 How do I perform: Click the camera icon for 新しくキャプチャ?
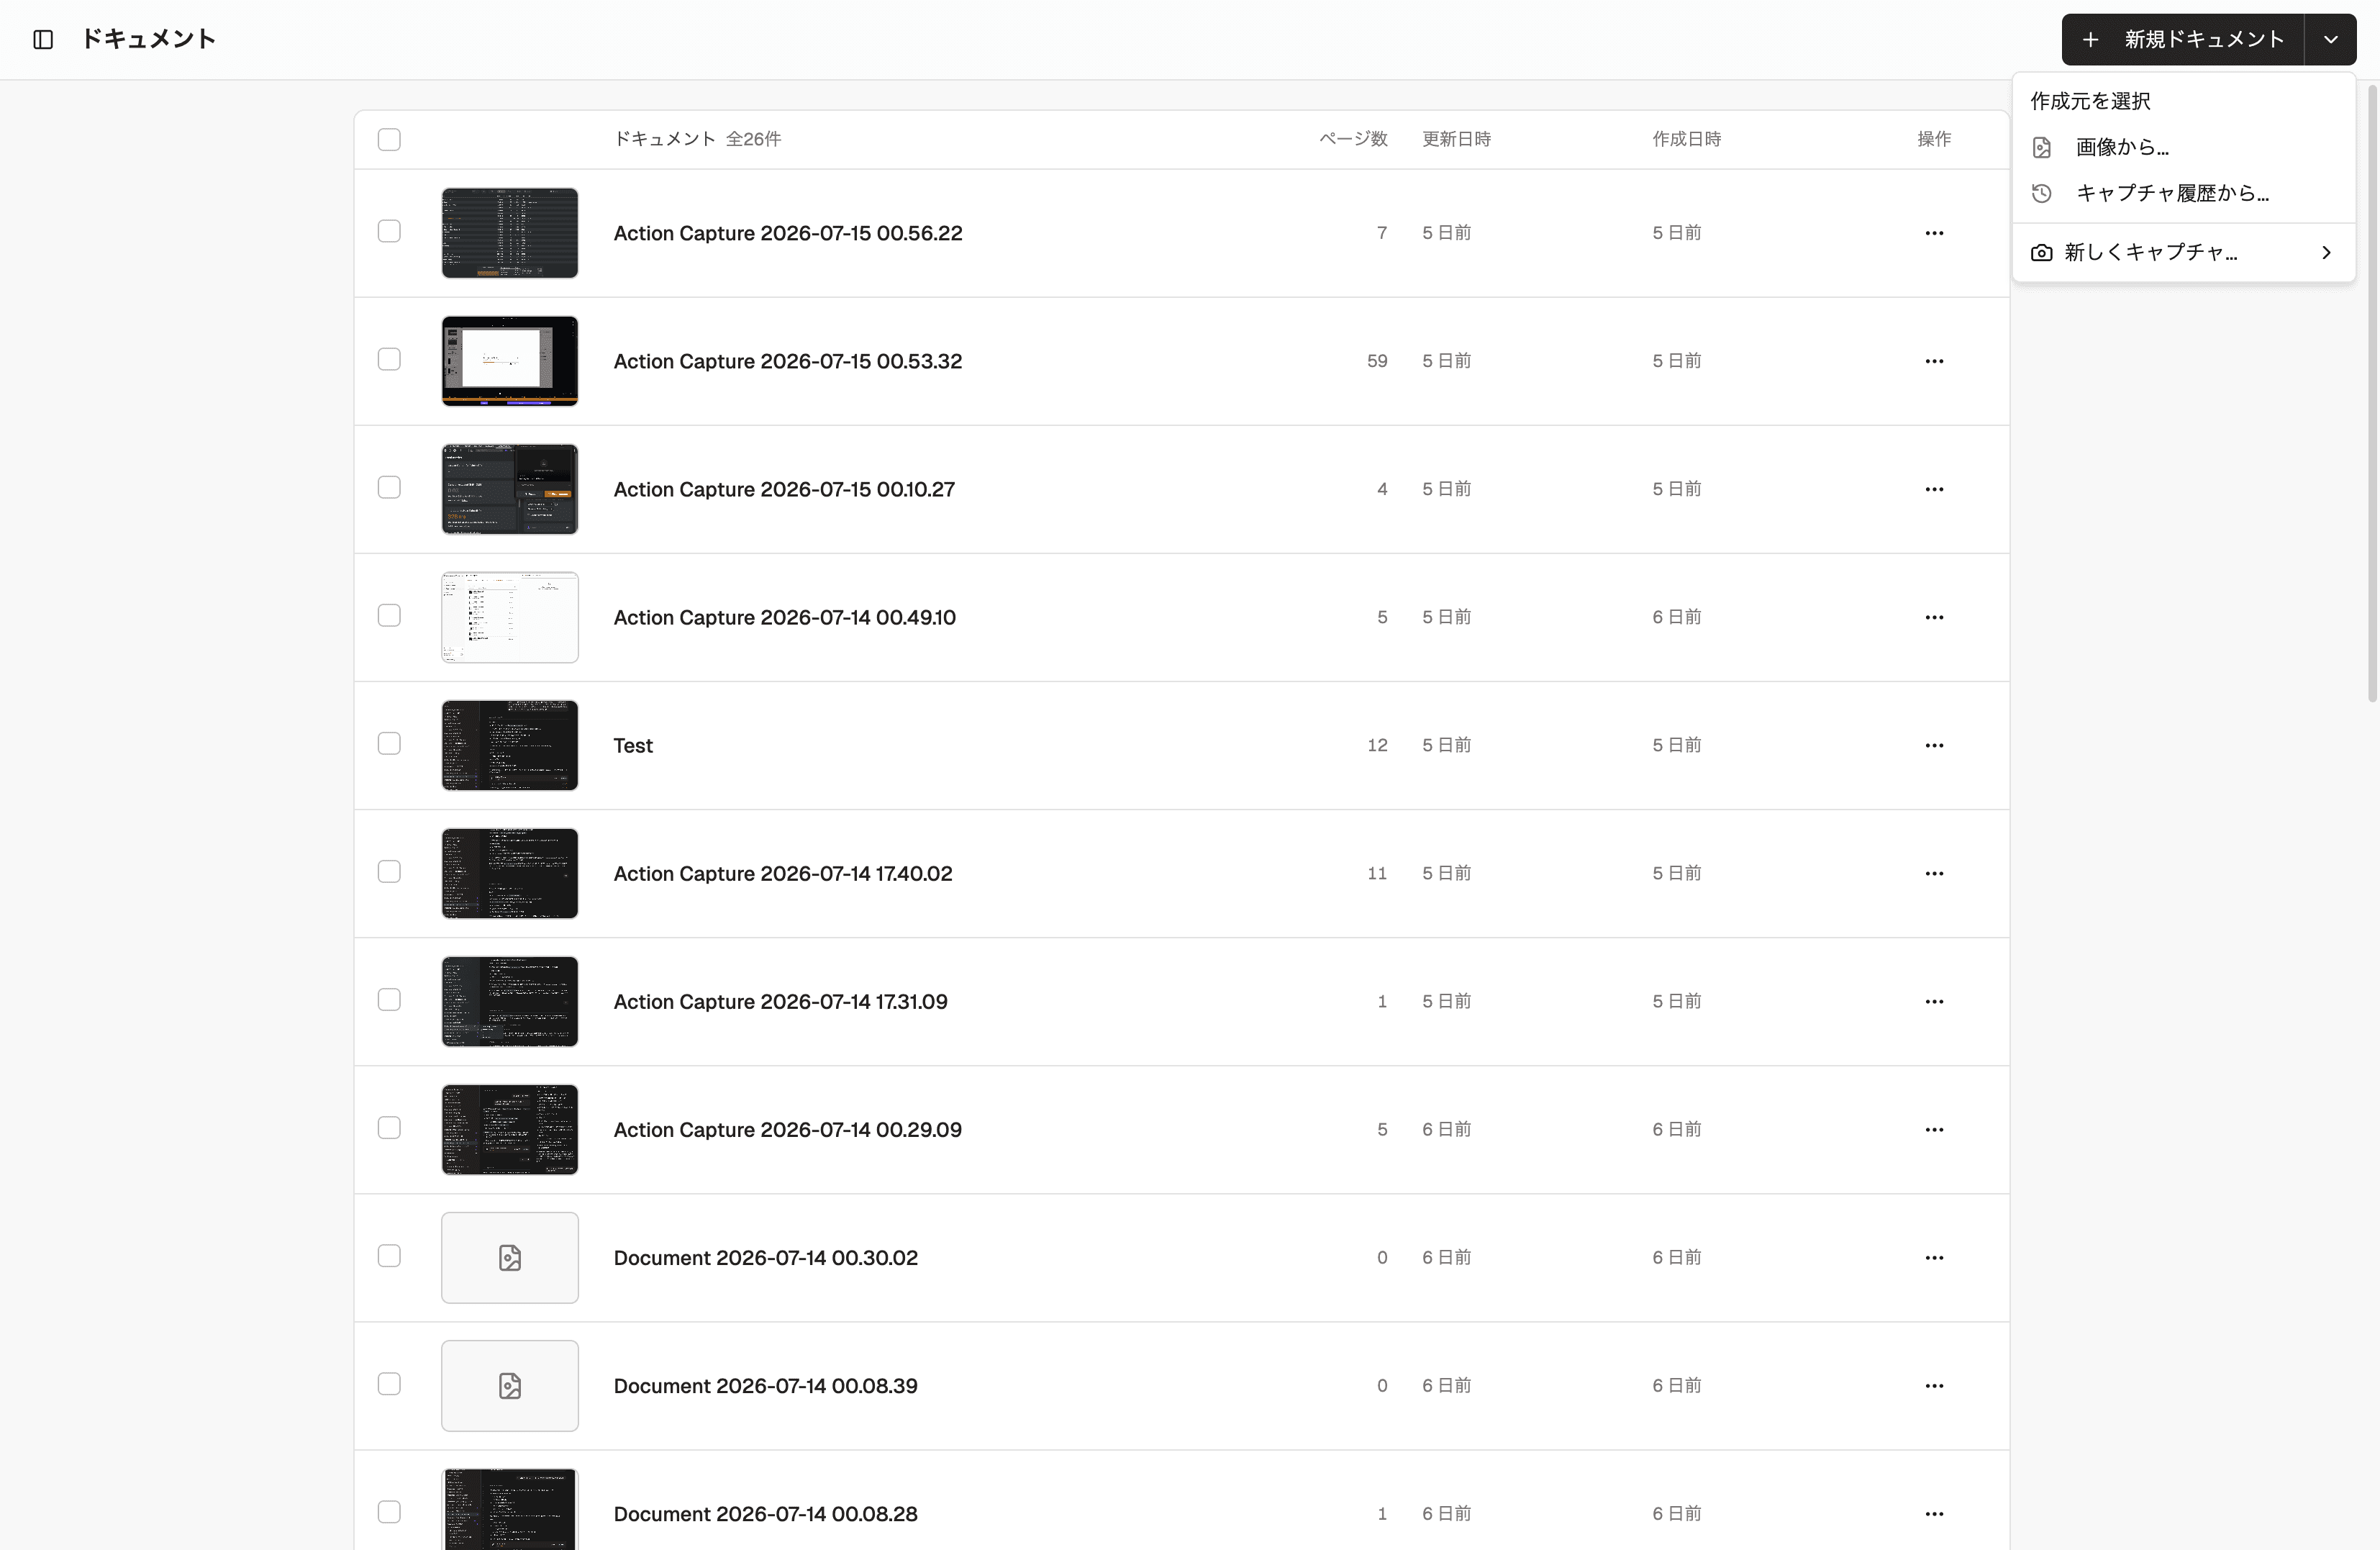tap(2042, 253)
